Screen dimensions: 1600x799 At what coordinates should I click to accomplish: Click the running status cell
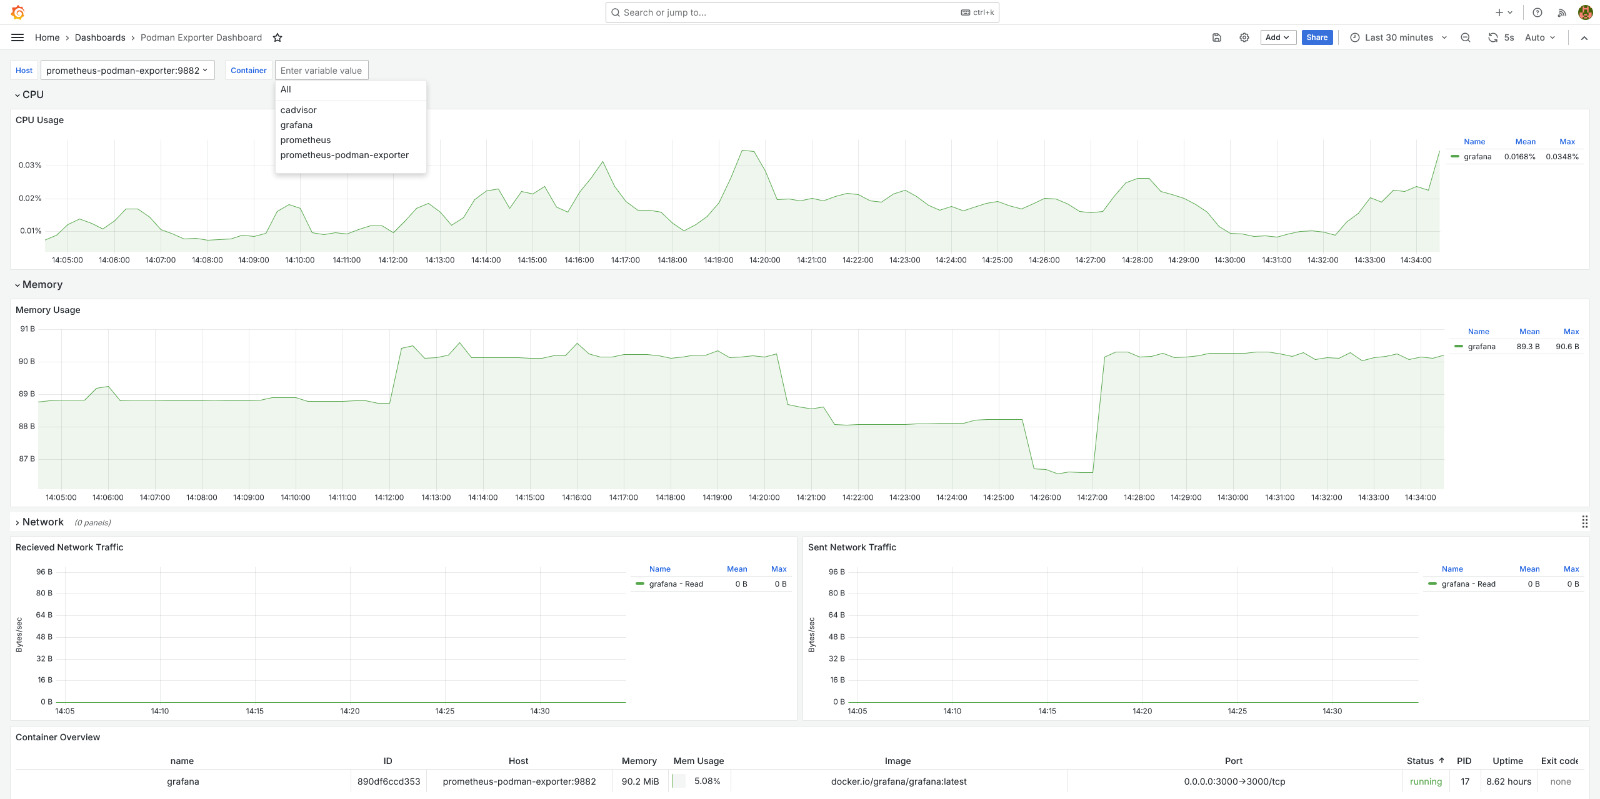coord(1426,782)
